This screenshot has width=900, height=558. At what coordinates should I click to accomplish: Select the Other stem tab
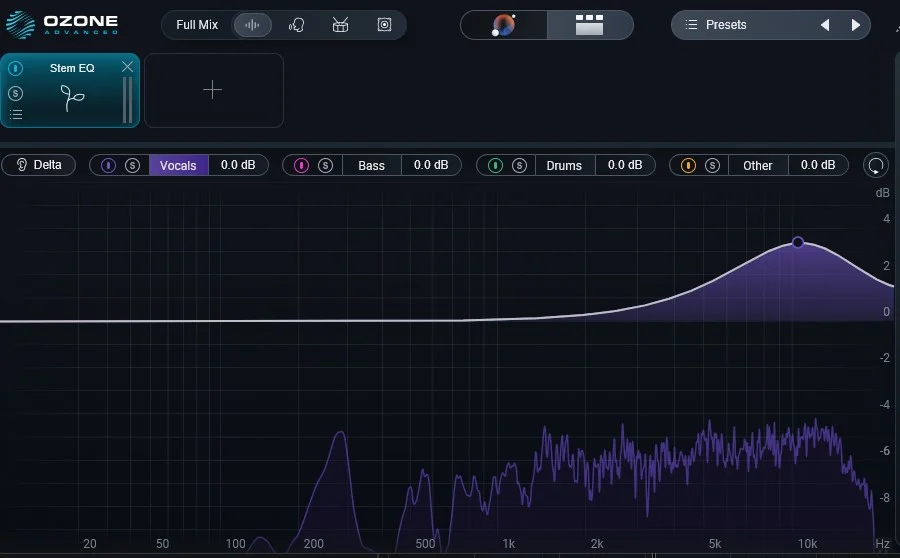pyautogui.click(x=758, y=165)
